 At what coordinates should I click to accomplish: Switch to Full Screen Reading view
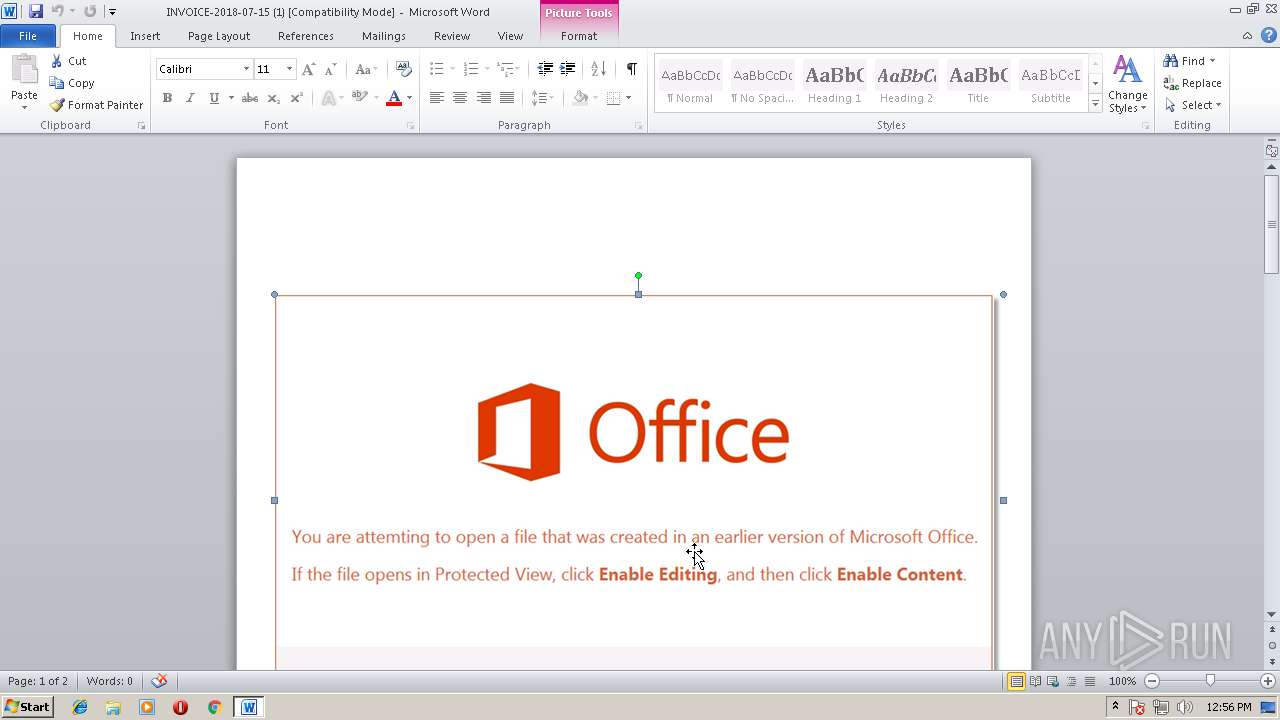(1035, 681)
